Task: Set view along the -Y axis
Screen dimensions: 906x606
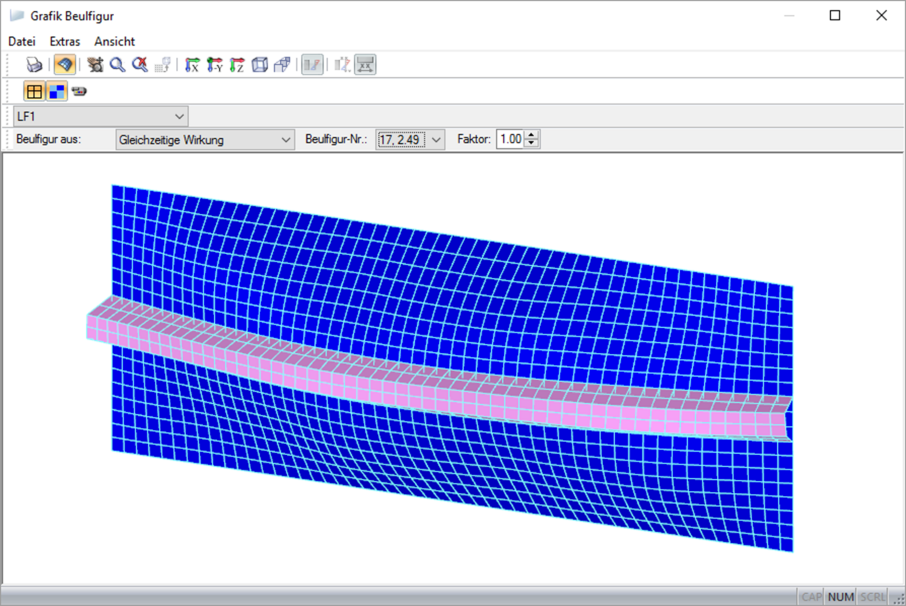Action: pyautogui.click(x=214, y=65)
